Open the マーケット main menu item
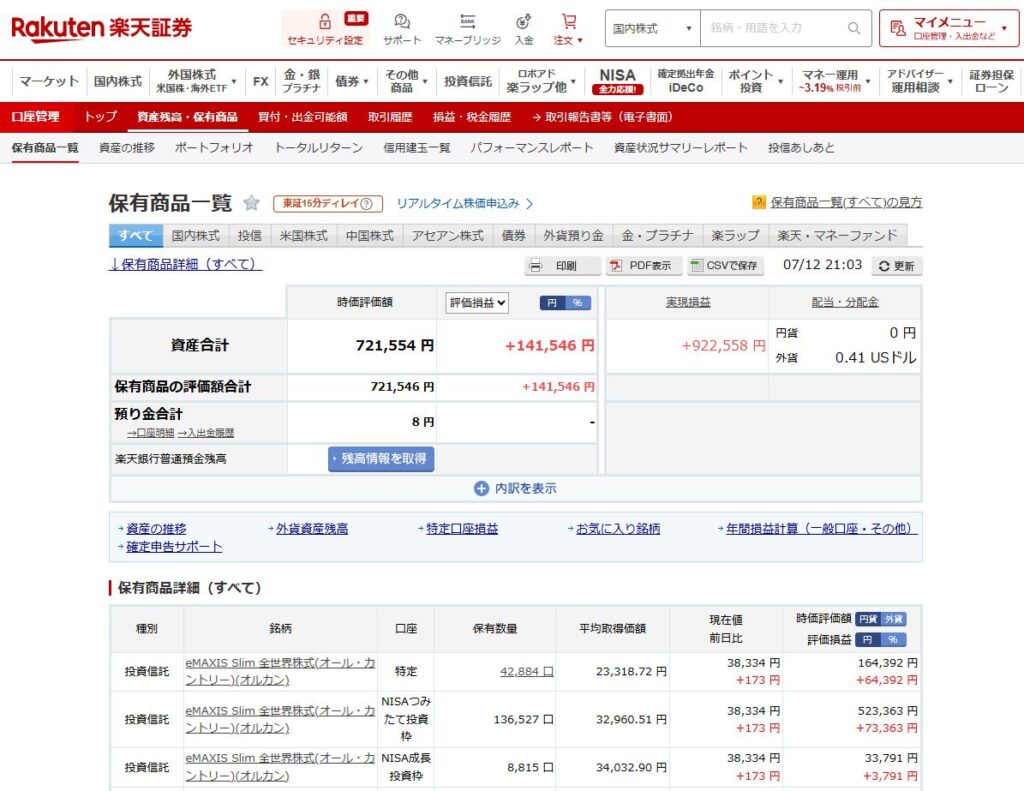The height and width of the screenshot is (791, 1024). point(49,81)
